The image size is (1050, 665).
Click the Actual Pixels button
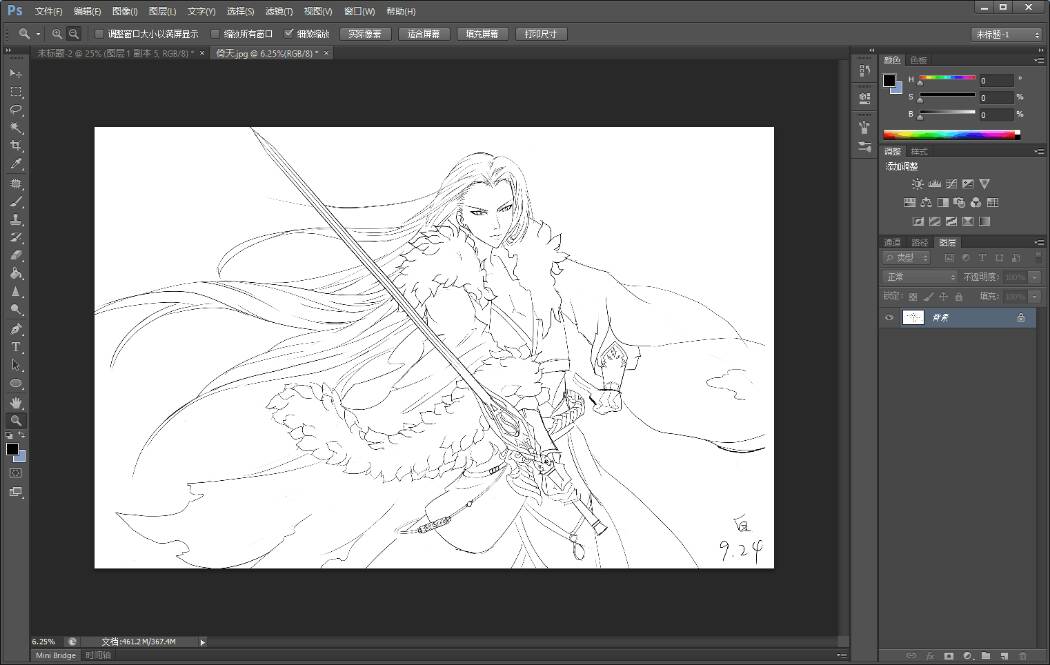point(365,34)
